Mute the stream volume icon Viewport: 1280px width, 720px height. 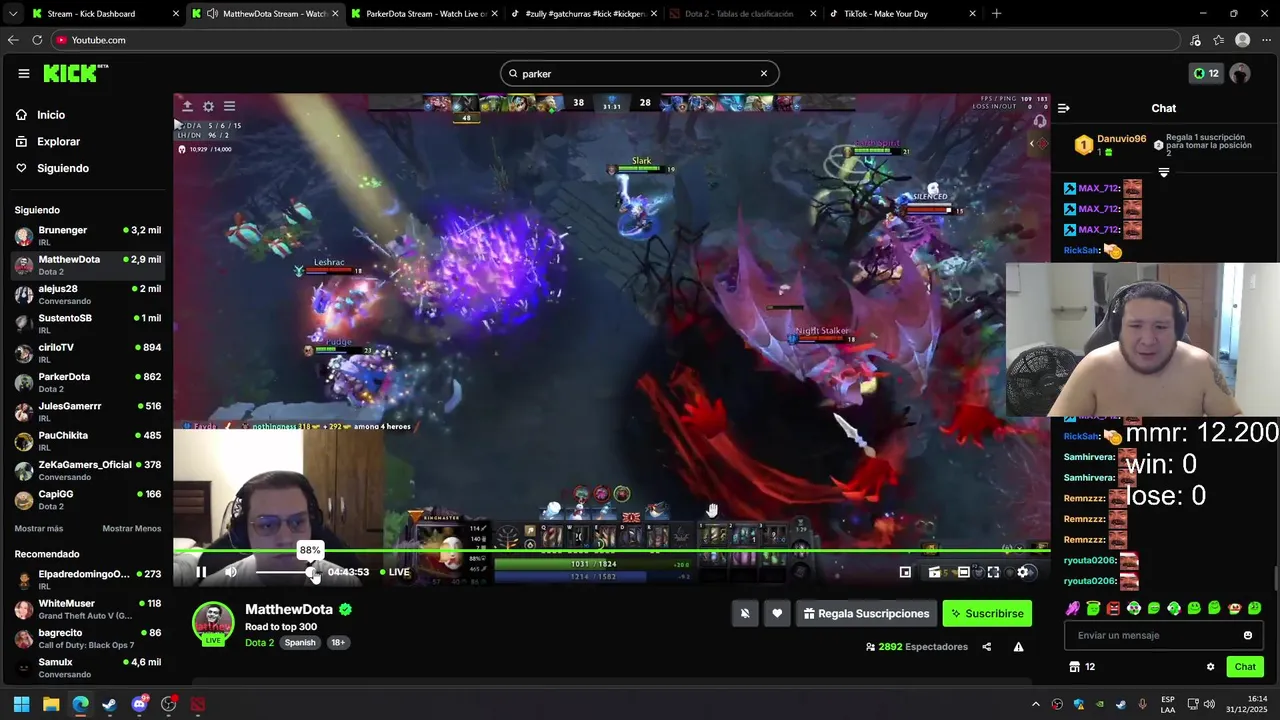pyautogui.click(x=231, y=572)
